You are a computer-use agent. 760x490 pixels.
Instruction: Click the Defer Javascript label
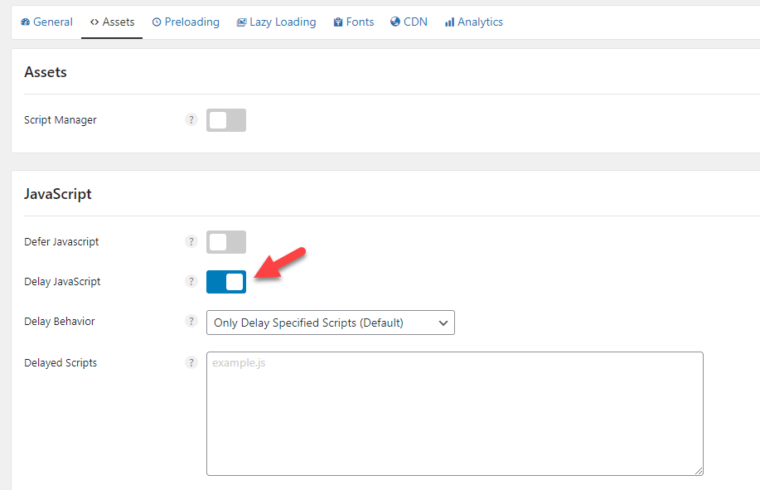pyautogui.click(x=62, y=241)
